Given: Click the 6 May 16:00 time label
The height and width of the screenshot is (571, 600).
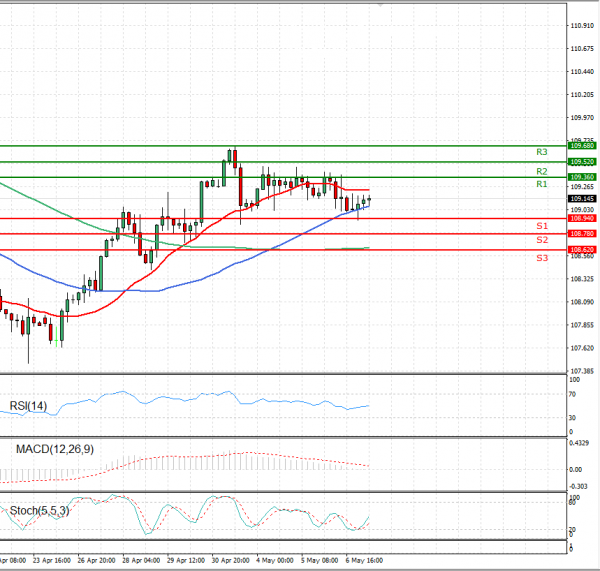Looking at the screenshot, I should [364, 560].
